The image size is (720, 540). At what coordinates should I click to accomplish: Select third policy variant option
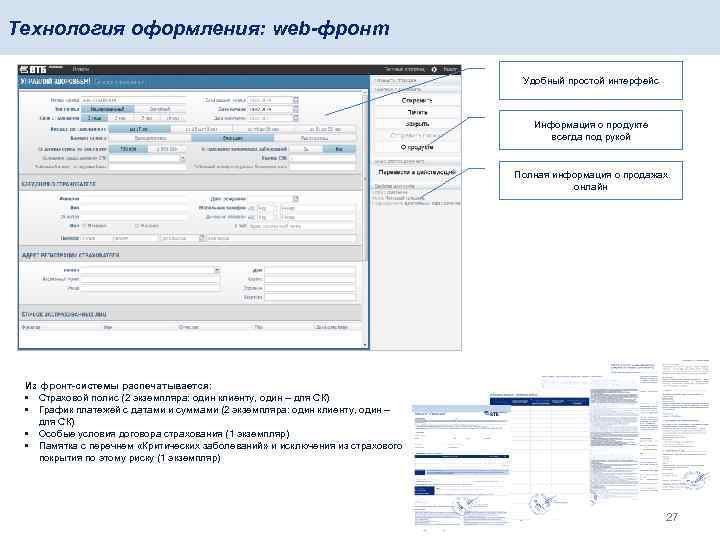pos(315,138)
